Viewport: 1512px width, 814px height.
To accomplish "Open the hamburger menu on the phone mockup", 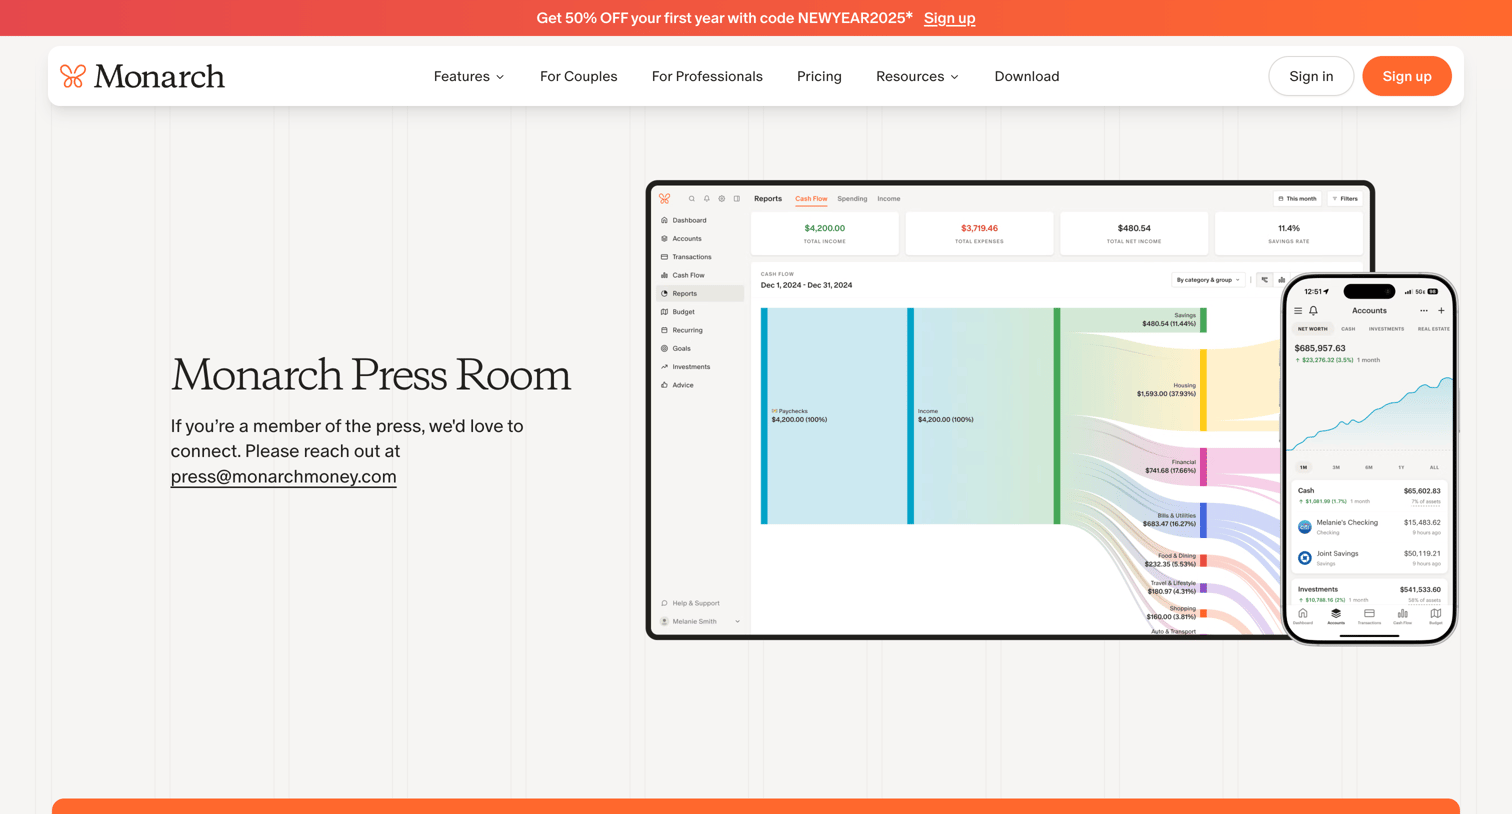I will point(1298,311).
